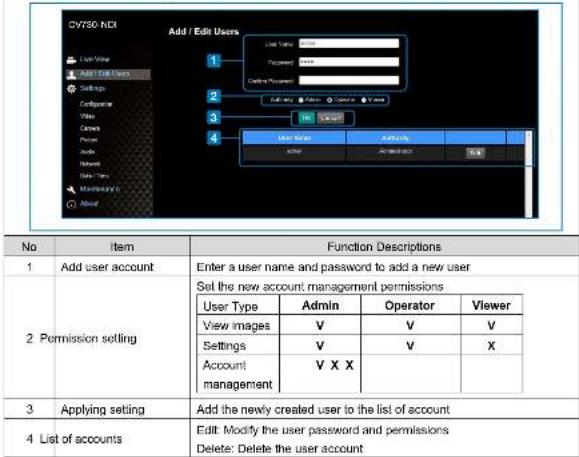This screenshot has width=579, height=457.
Task: Click the Edit button in admin row
Action: 475,153
